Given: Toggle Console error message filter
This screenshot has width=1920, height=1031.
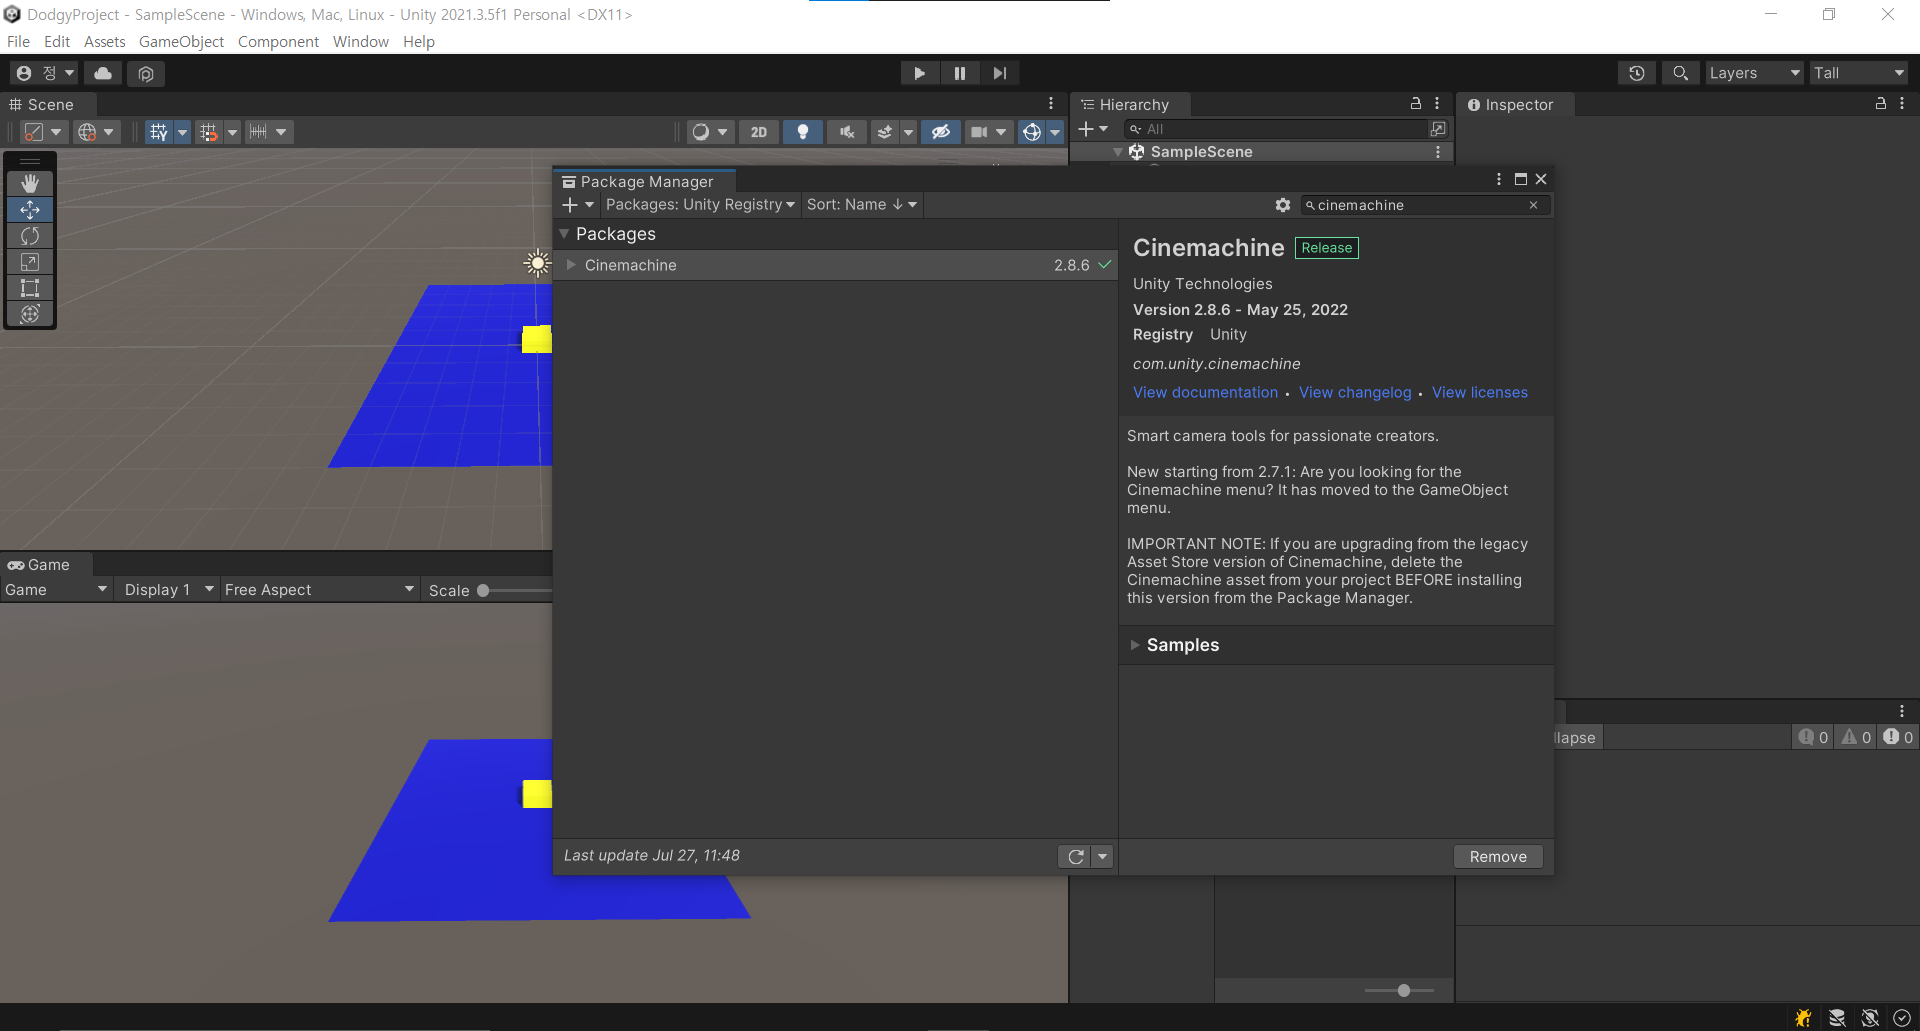Looking at the screenshot, I should 1898,737.
